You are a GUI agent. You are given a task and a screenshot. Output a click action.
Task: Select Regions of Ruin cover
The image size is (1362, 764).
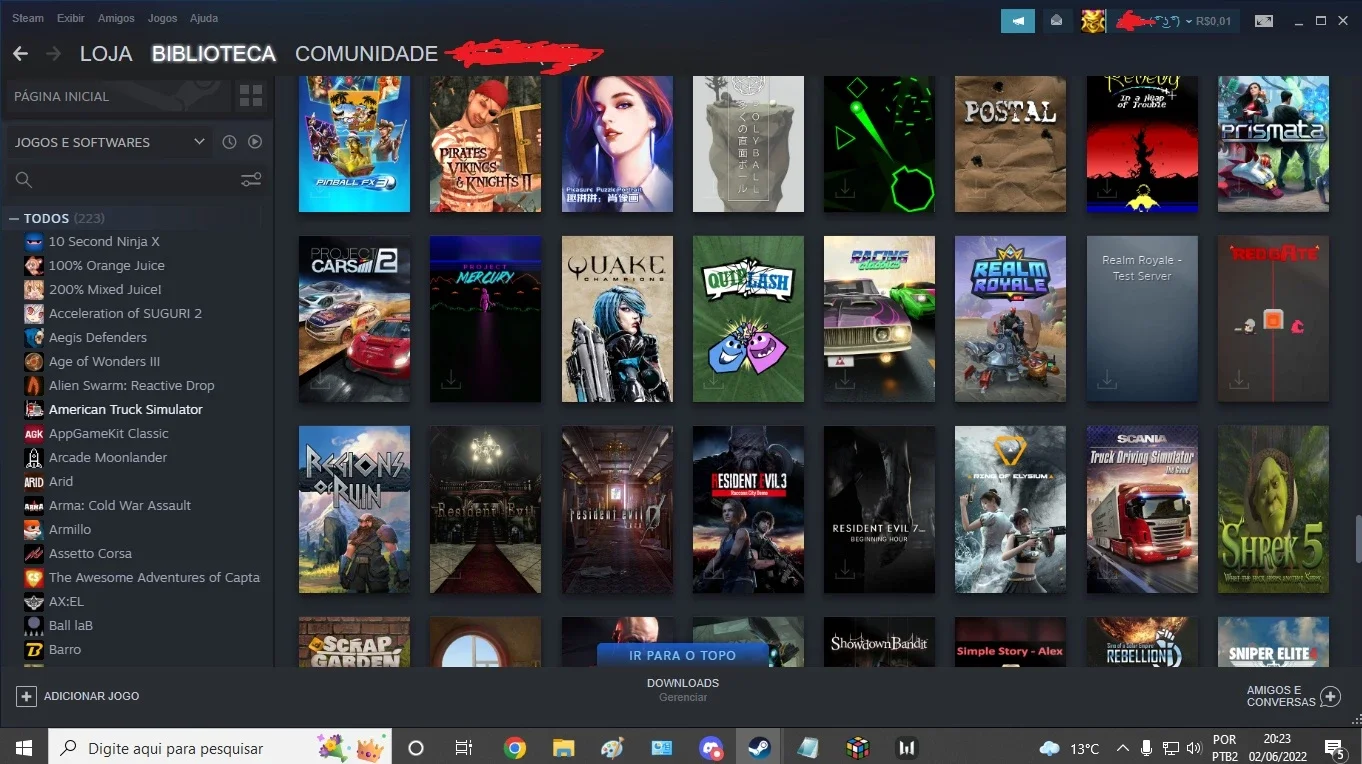tap(354, 510)
